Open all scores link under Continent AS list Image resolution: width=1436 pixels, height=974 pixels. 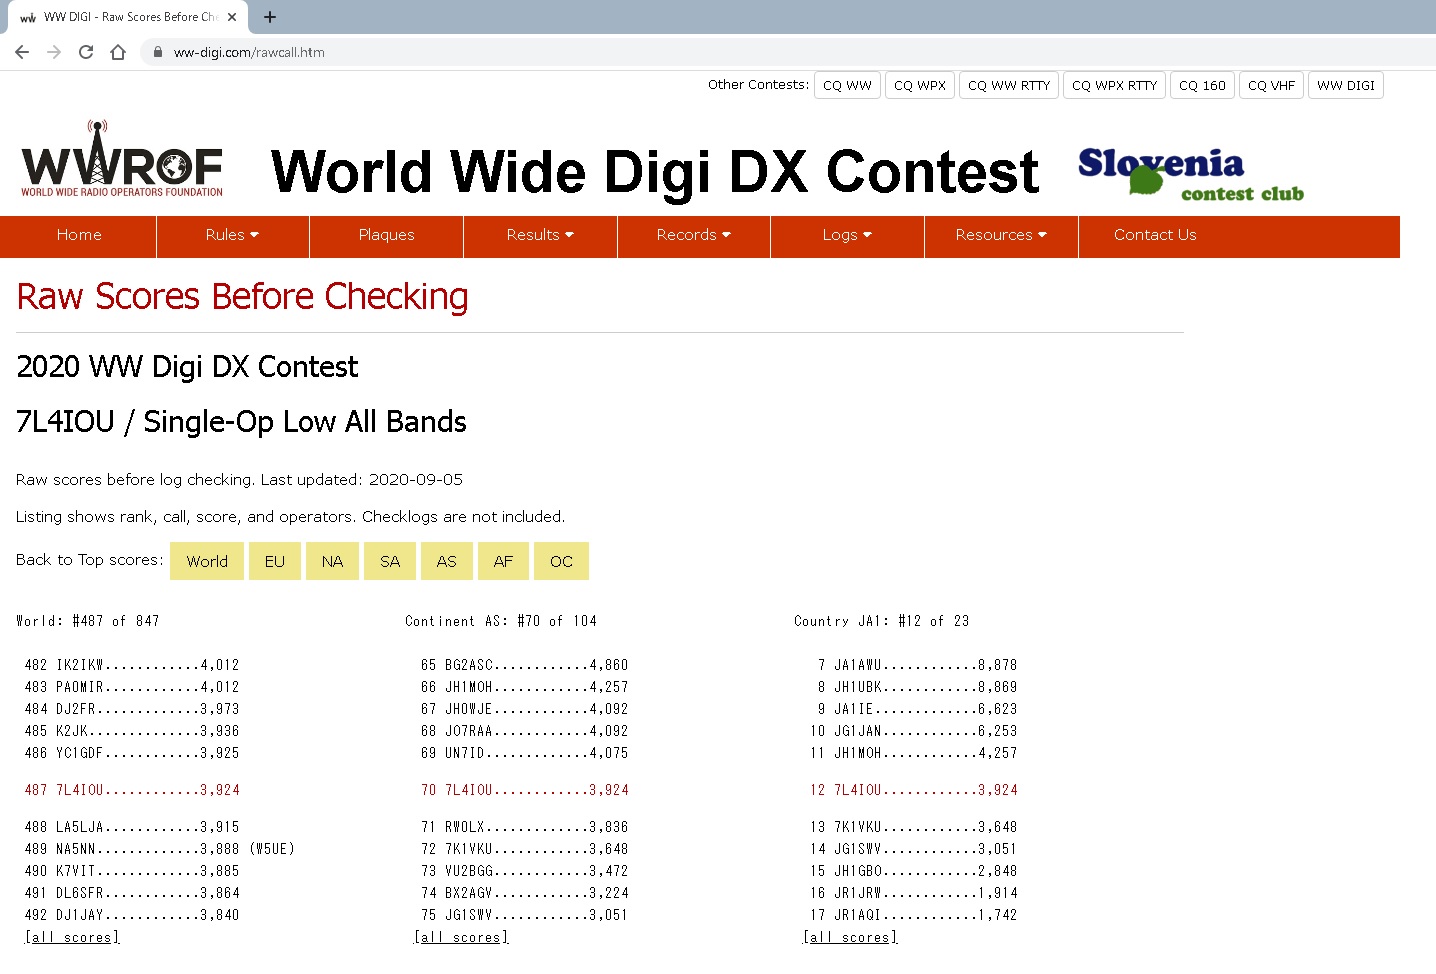tap(461, 937)
